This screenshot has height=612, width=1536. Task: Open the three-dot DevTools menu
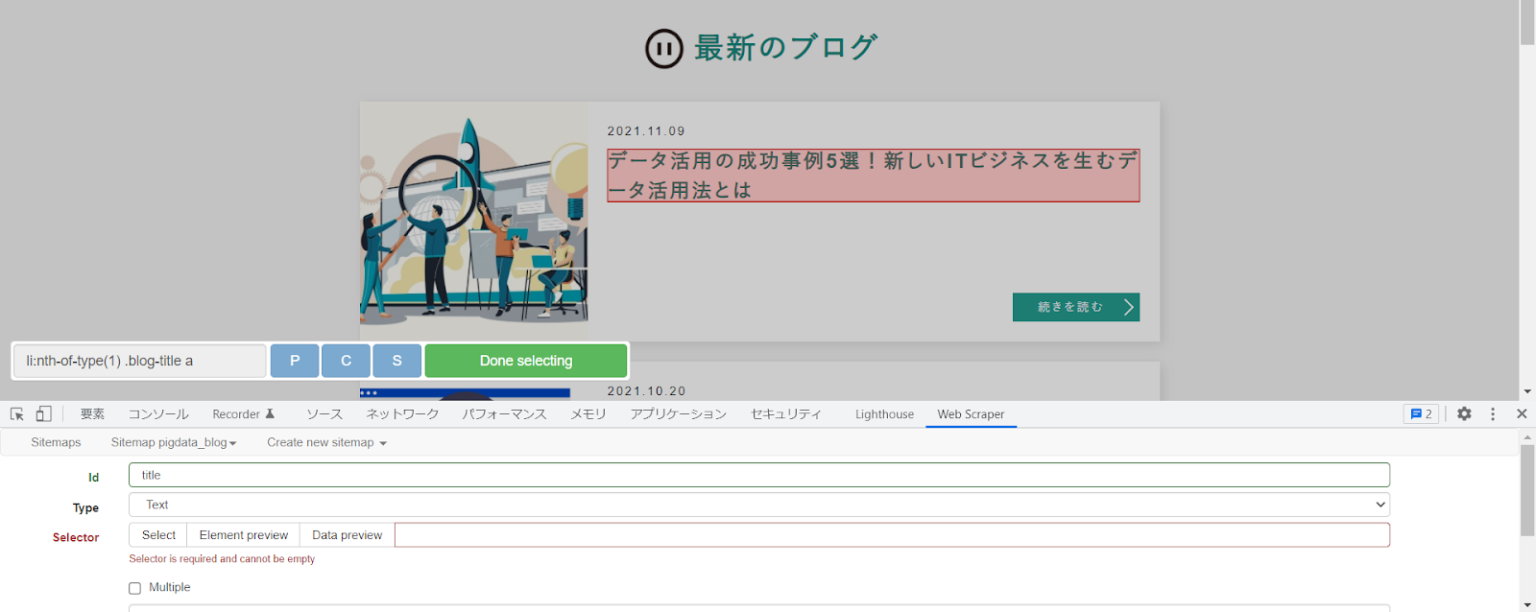(1493, 413)
